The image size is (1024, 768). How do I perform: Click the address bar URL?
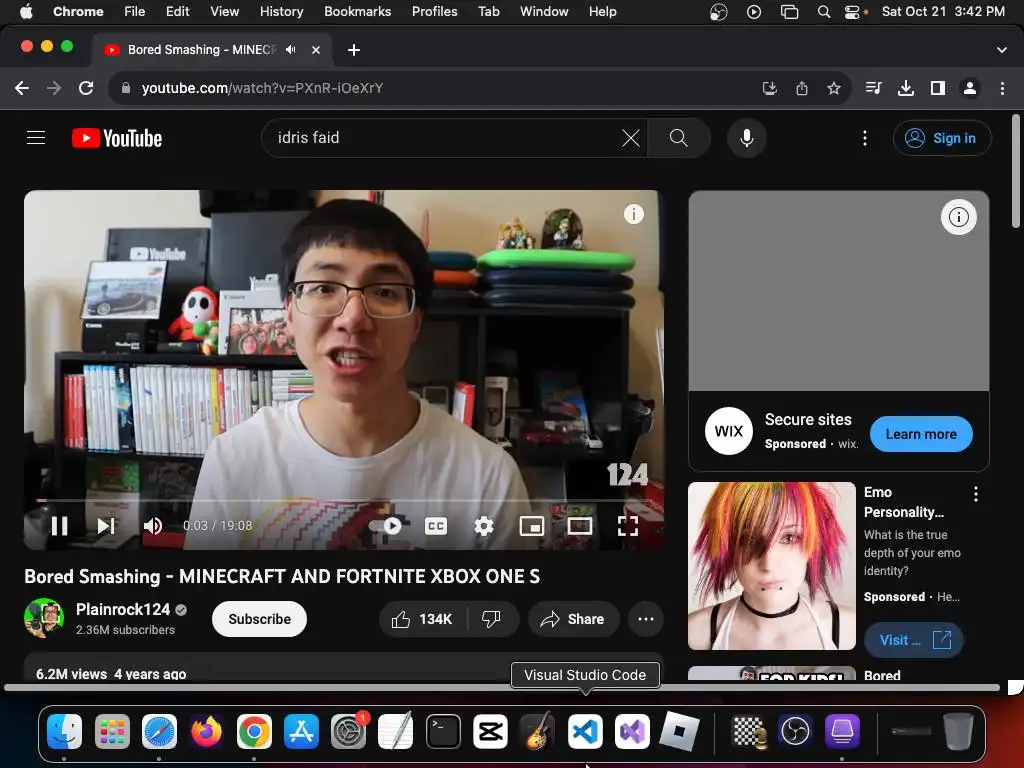(x=262, y=88)
